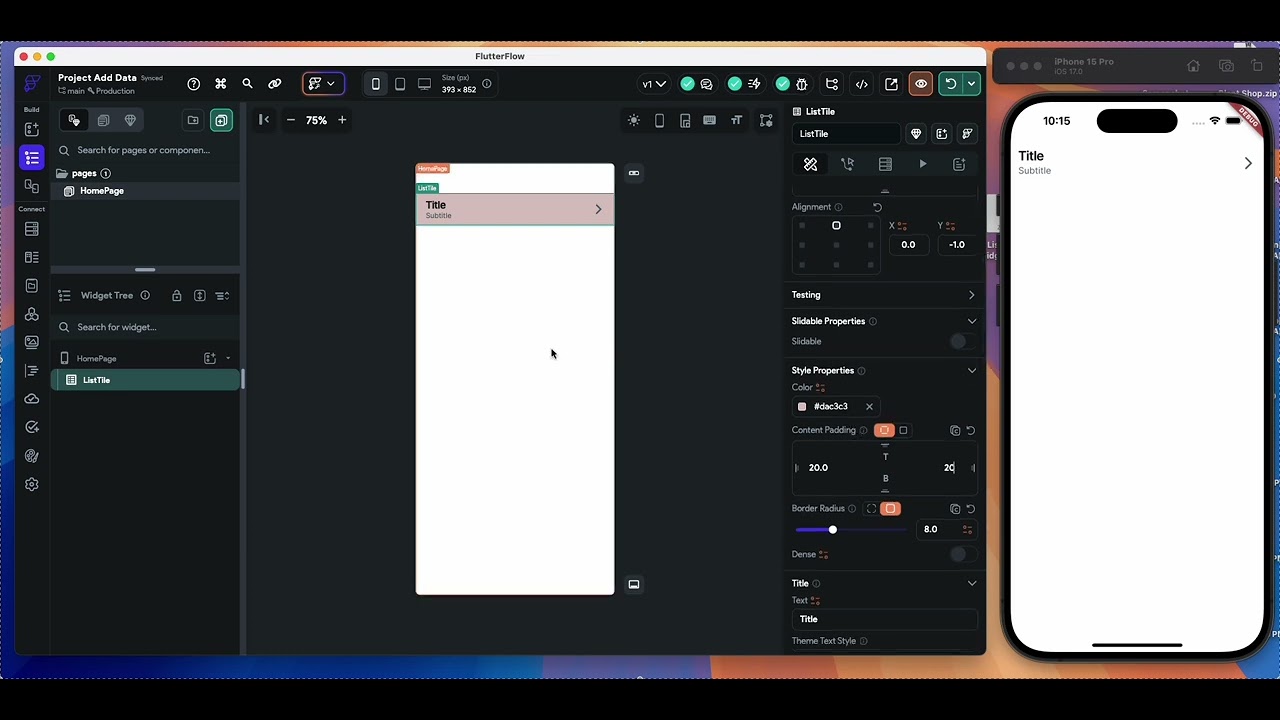Open the branching icon in top bar

click(832, 84)
